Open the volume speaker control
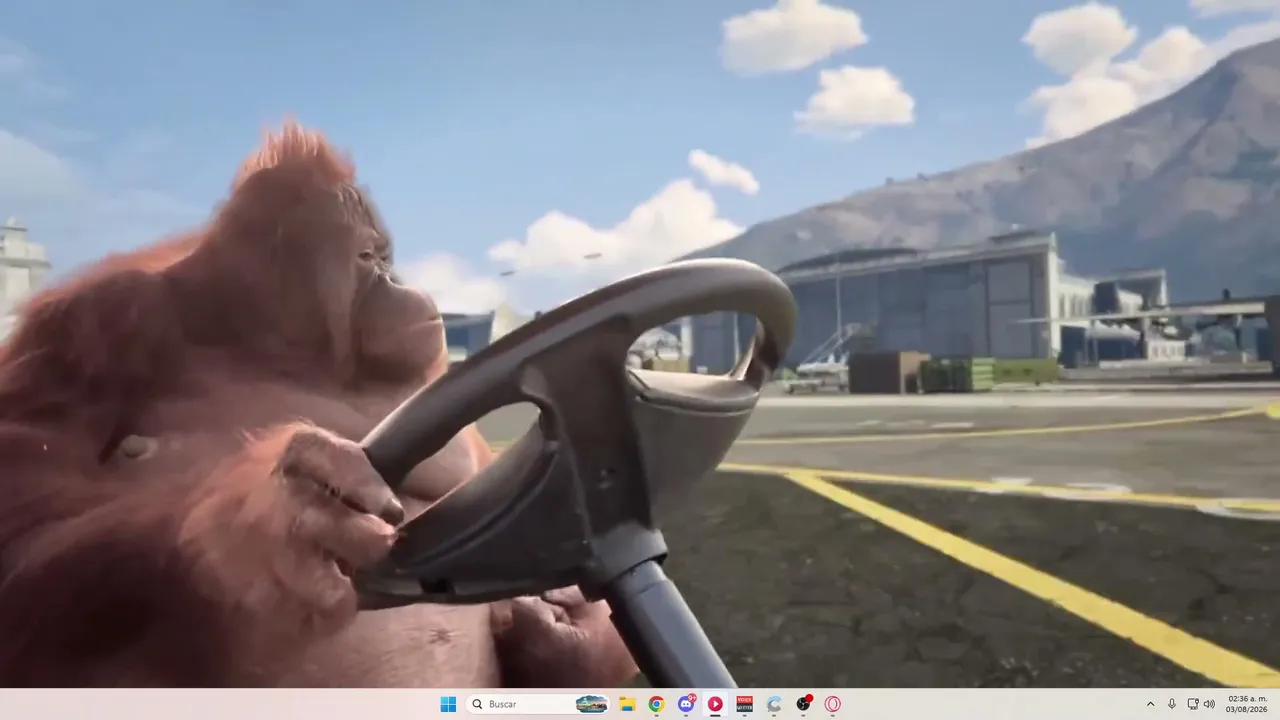Image resolution: width=1280 pixels, height=720 pixels. (x=1209, y=704)
